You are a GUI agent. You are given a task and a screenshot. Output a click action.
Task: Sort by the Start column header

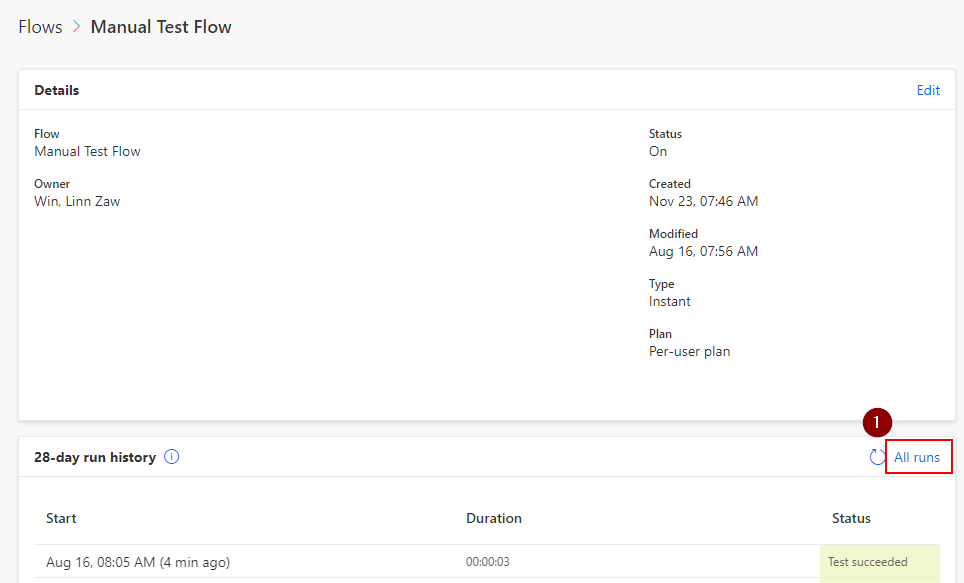(x=61, y=518)
